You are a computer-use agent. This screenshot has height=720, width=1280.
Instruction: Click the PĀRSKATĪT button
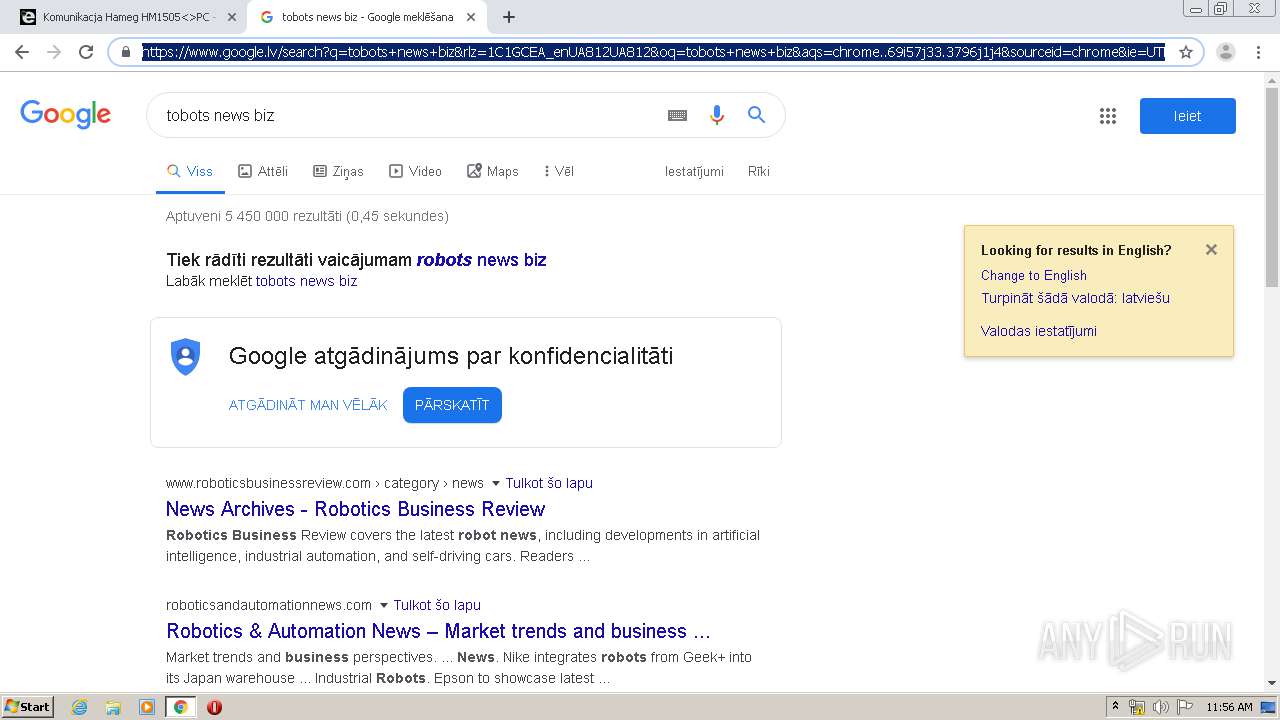452,405
